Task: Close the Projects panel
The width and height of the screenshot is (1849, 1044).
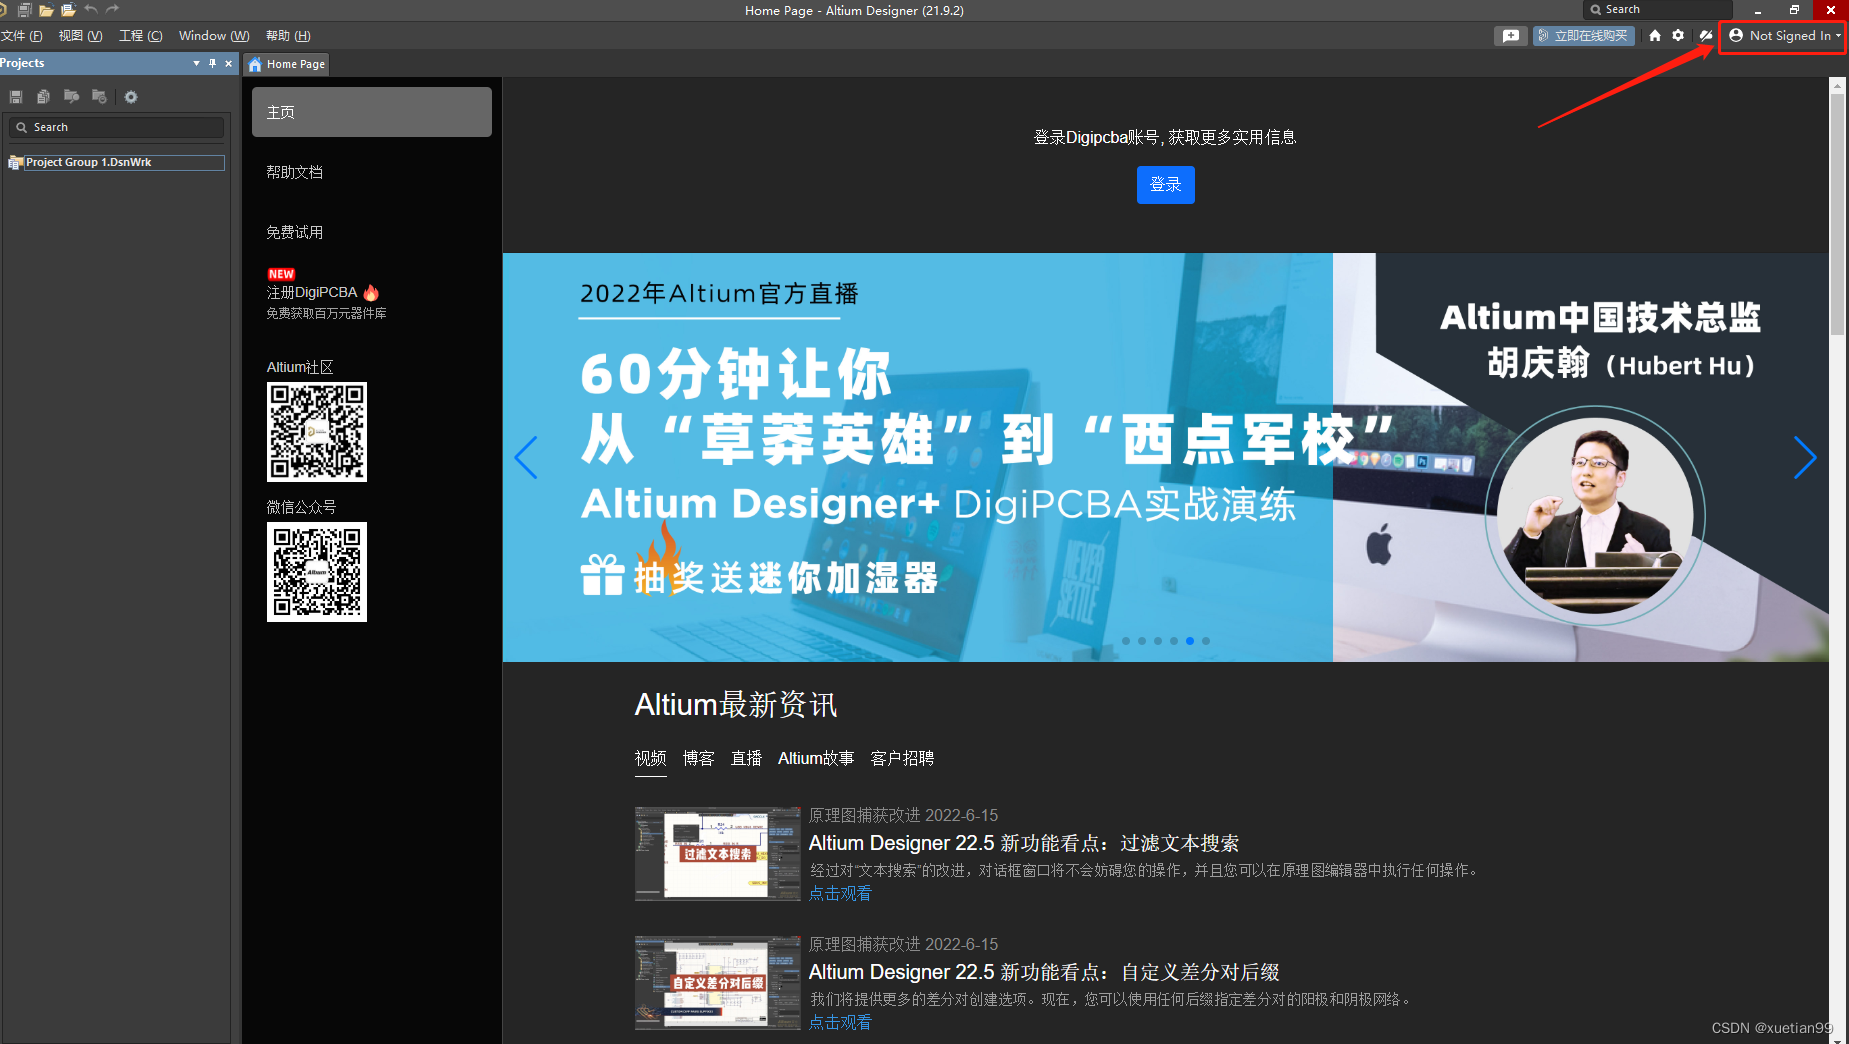Action: coord(229,63)
